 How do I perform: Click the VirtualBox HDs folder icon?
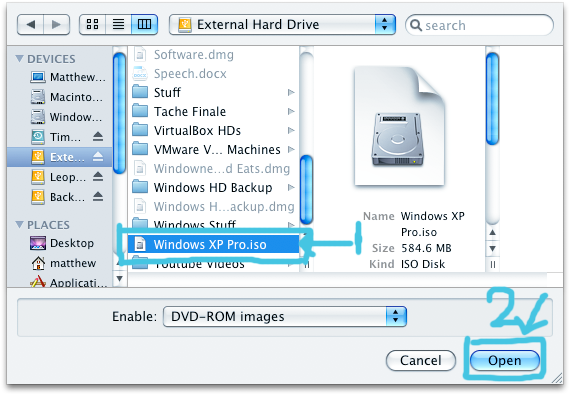point(140,130)
